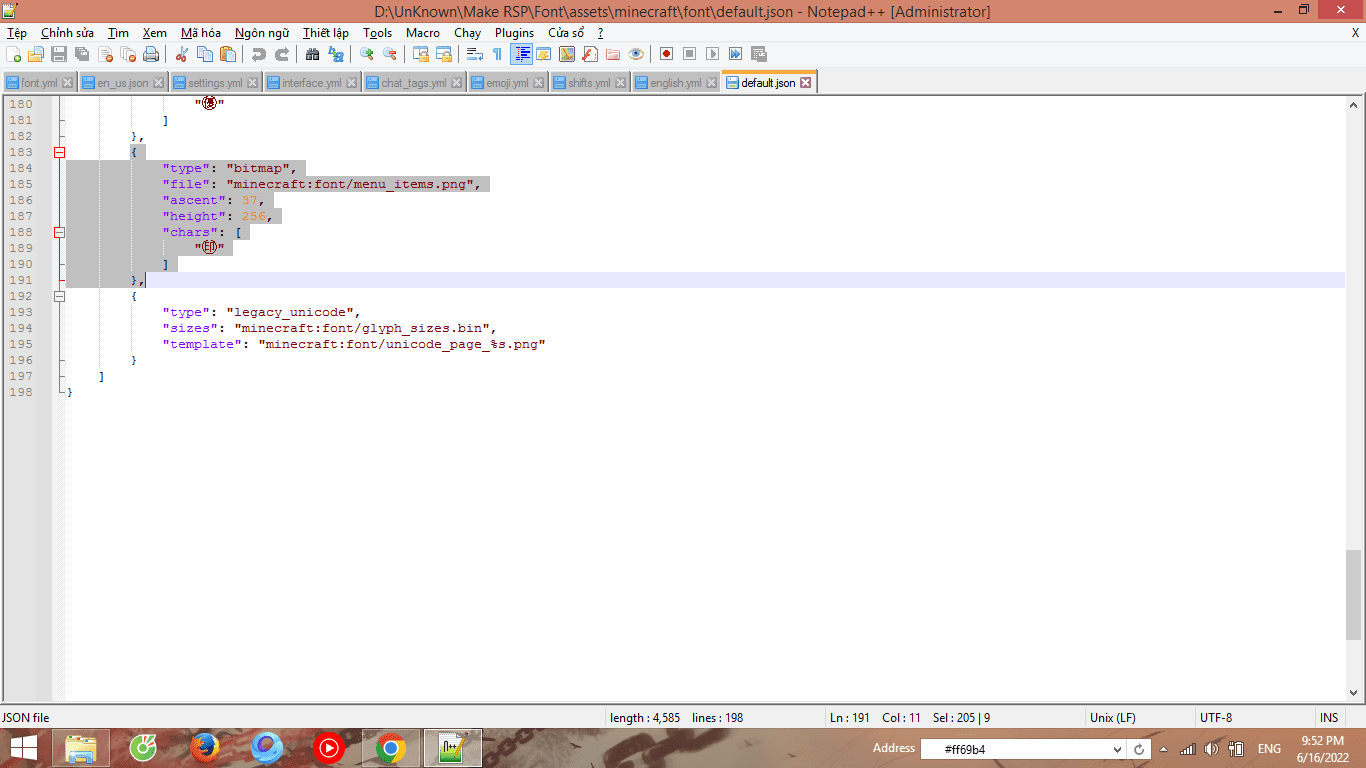The height and width of the screenshot is (768, 1366).
Task: Open the Plugins menu
Action: point(515,33)
